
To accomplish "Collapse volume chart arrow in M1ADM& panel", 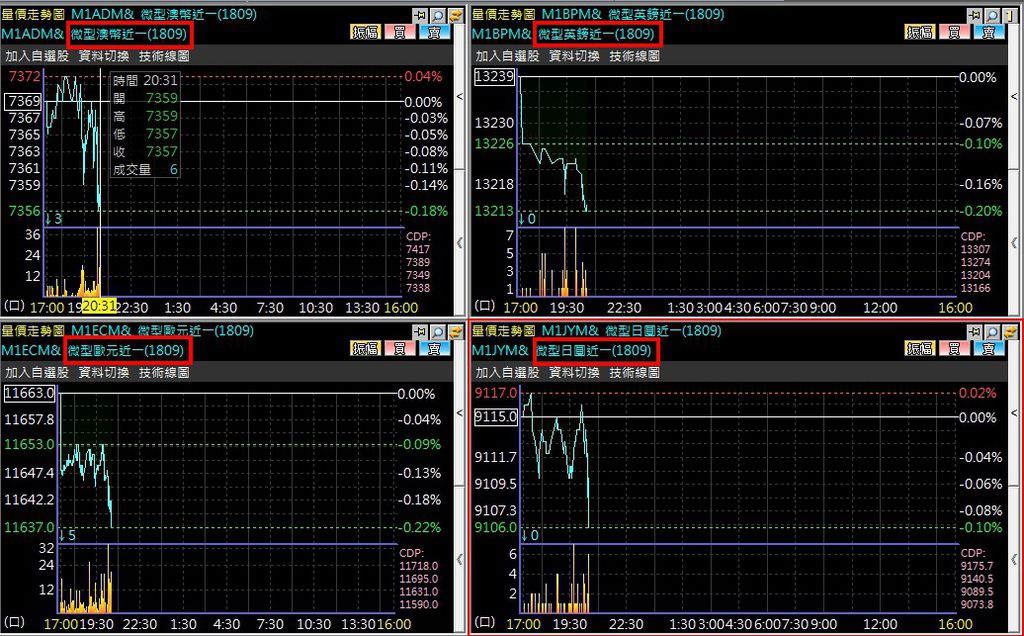I will 459,243.
